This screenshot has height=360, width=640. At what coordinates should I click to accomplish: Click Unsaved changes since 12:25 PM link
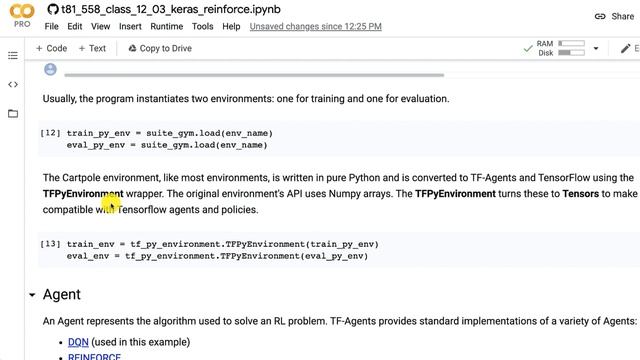coord(316,27)
